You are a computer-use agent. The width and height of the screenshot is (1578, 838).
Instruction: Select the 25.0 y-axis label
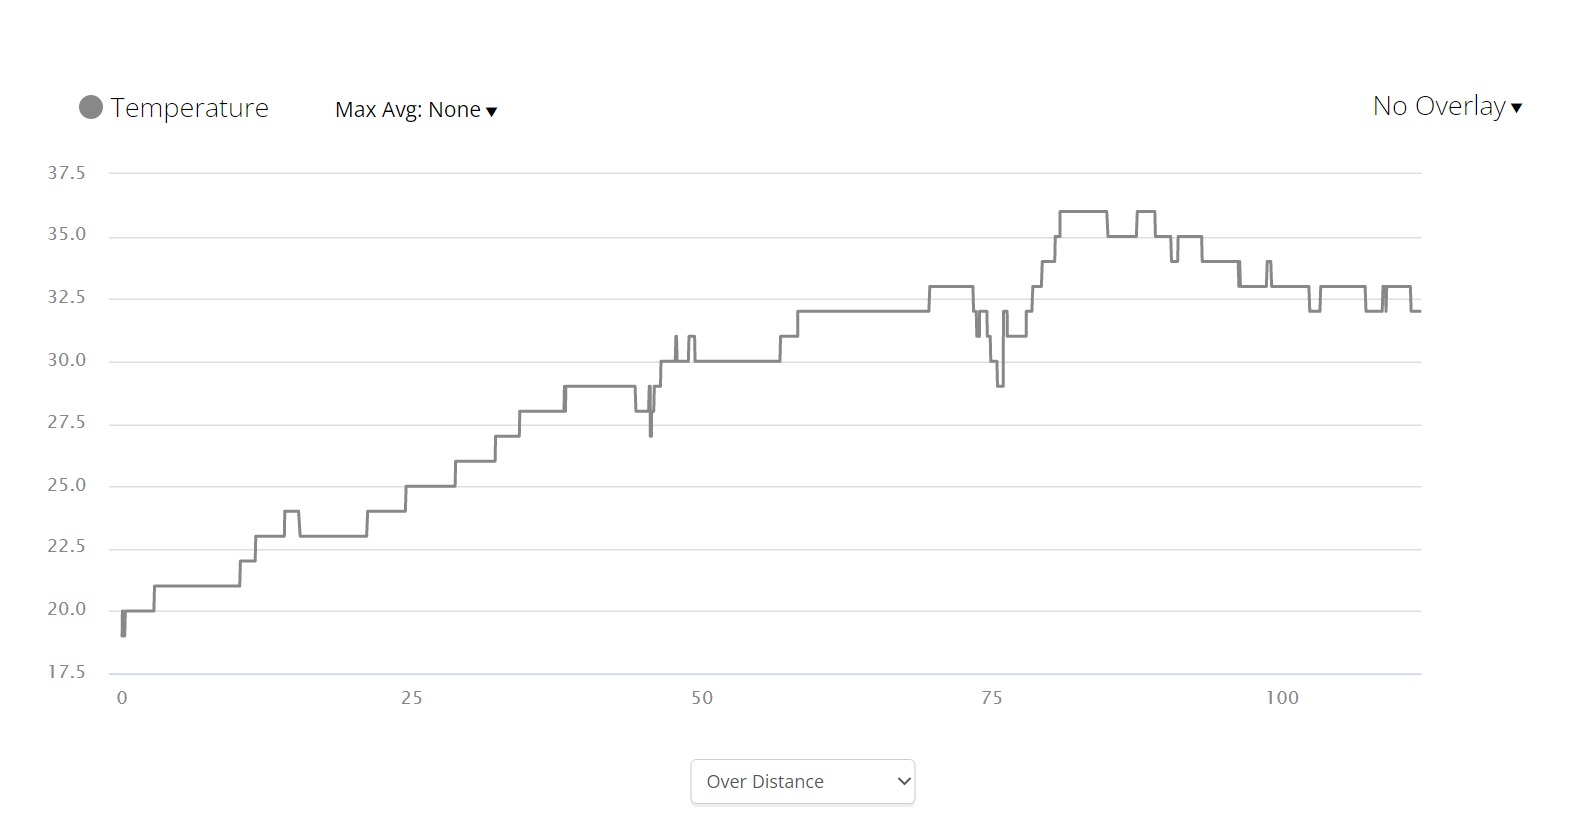pos(67,485)
